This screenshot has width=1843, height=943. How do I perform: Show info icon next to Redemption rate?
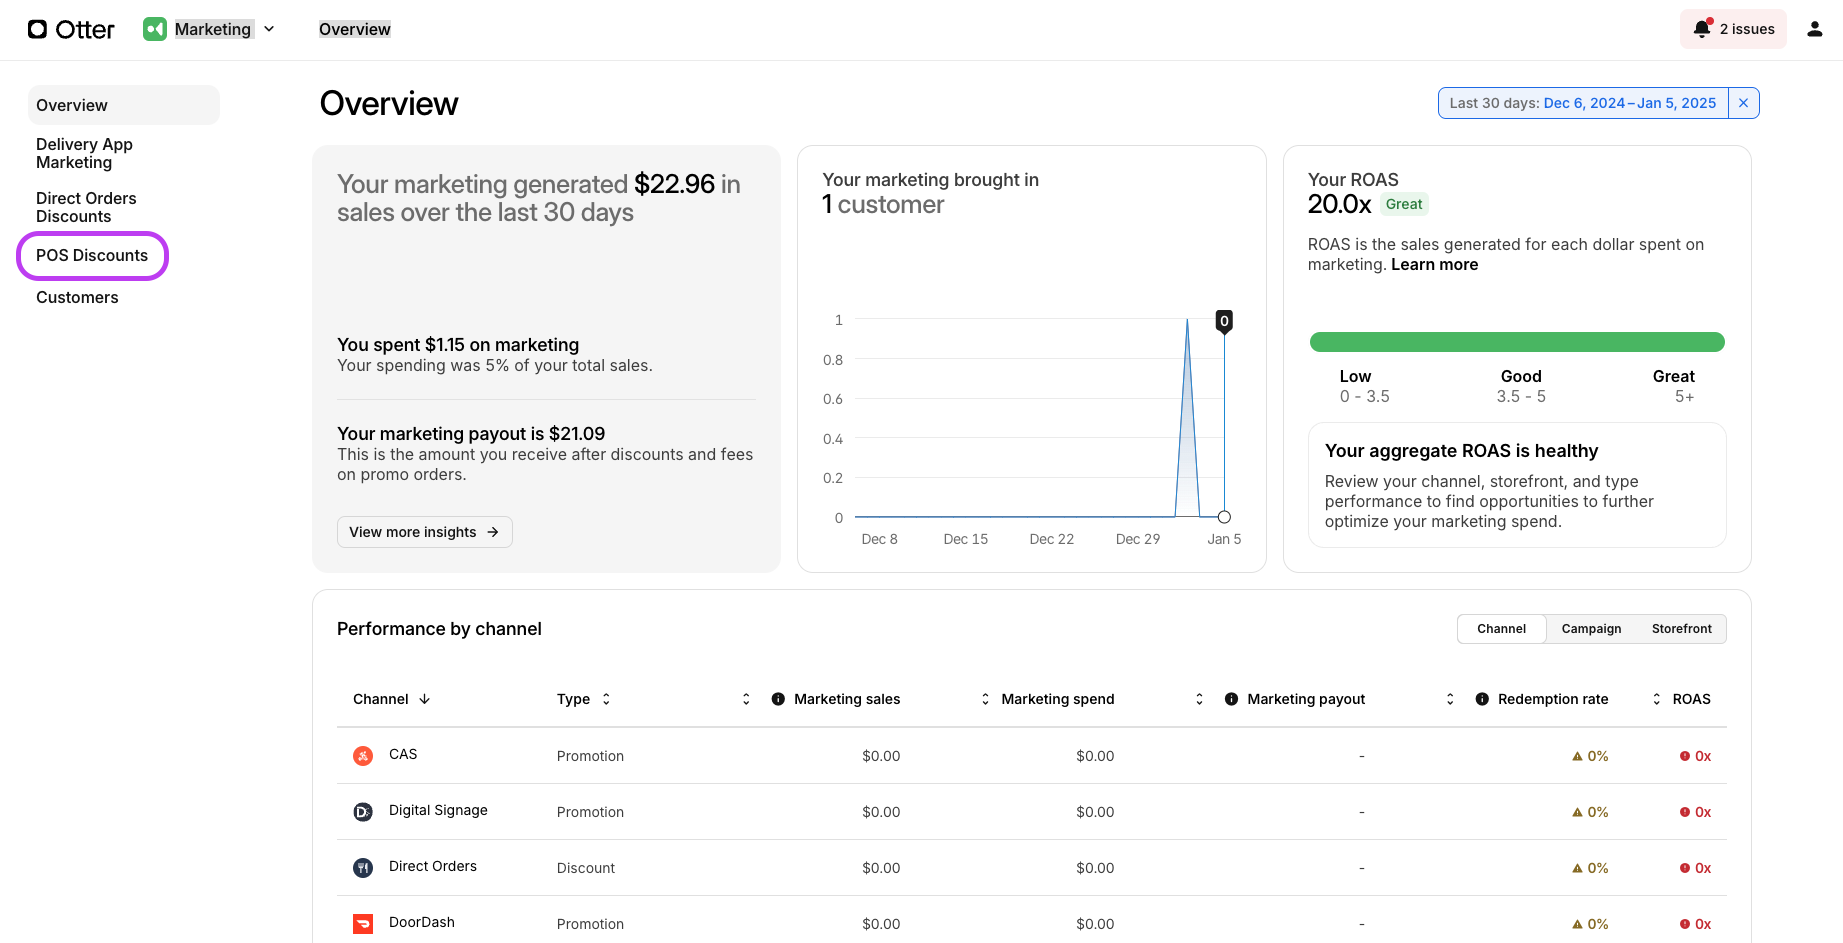[x=1482, y=699]
